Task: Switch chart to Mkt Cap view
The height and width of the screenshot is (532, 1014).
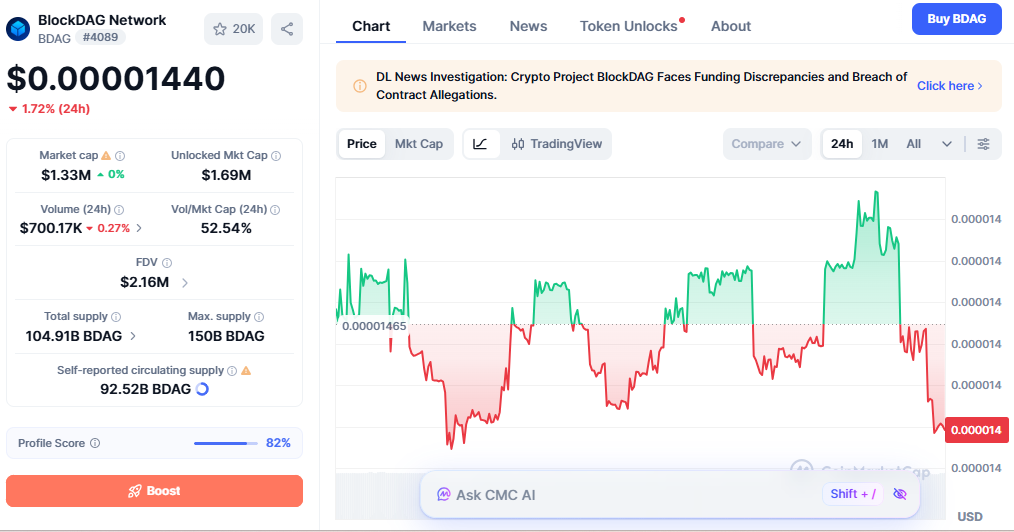Action: [418, 144]
